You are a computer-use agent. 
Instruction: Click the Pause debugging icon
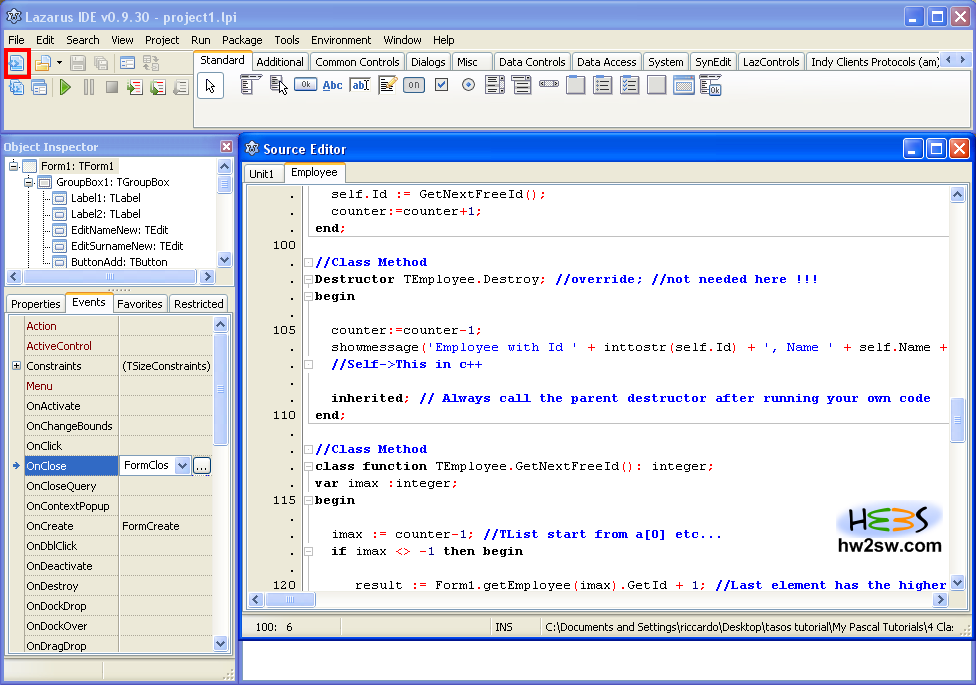[x=89, y=87]
